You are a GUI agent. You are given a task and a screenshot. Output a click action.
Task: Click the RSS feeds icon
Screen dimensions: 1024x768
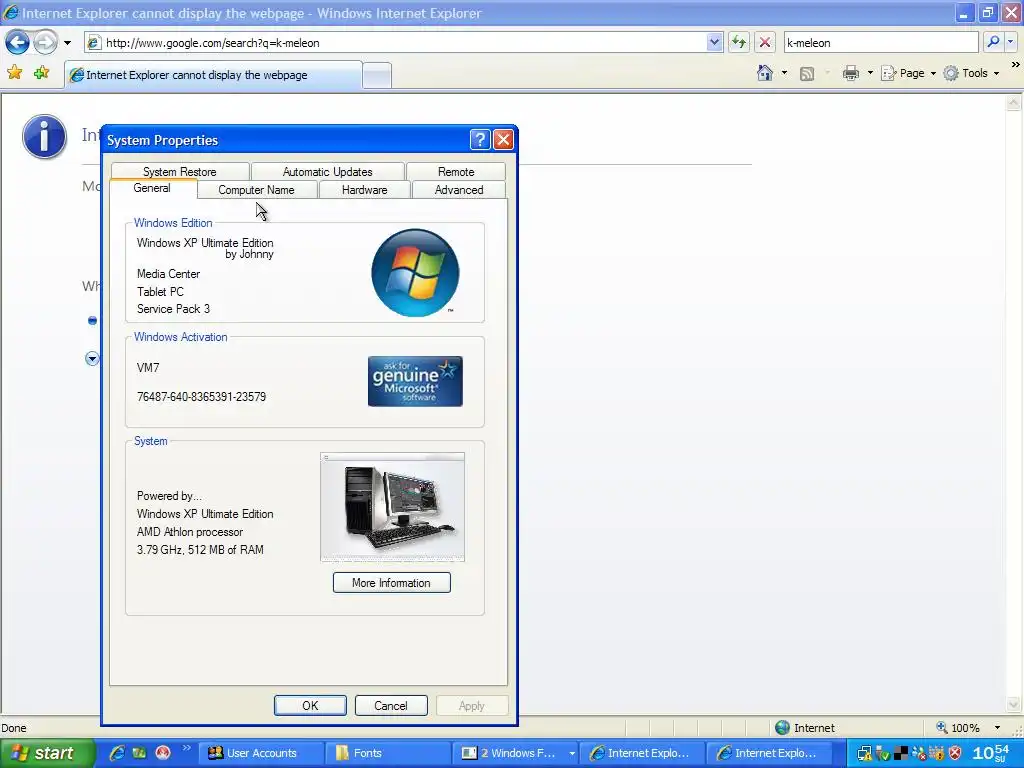[x=807, y=74]
